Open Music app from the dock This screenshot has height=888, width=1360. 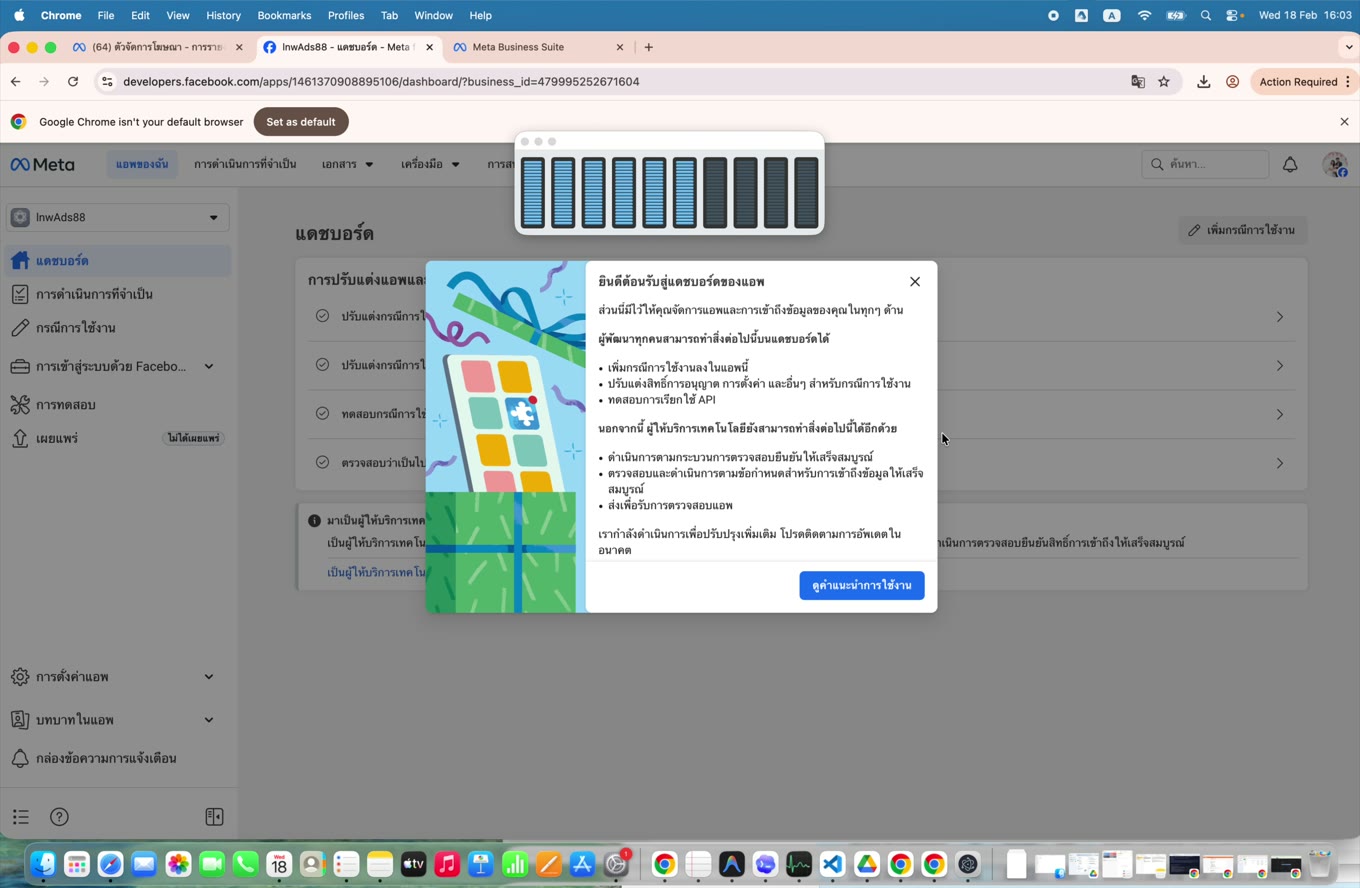coord(447,864)
